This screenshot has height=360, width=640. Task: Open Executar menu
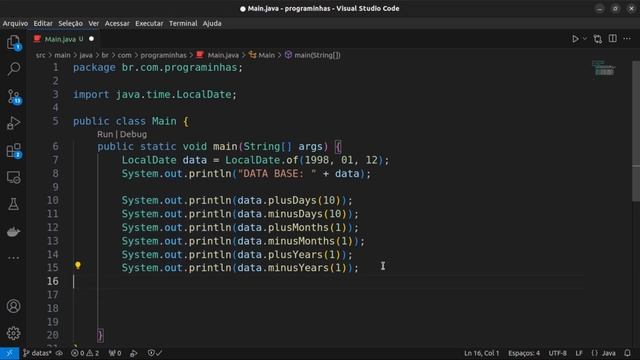149,23
